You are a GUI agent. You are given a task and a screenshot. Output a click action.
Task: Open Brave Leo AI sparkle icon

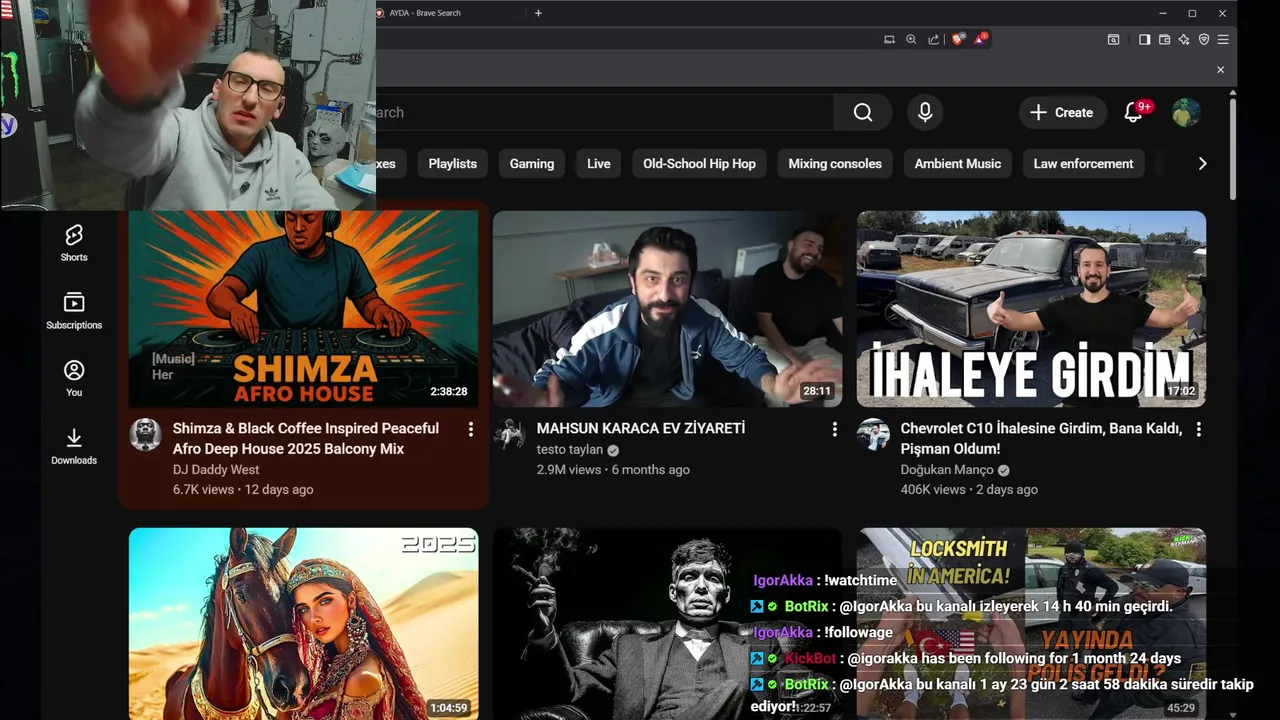point(1184,39)
